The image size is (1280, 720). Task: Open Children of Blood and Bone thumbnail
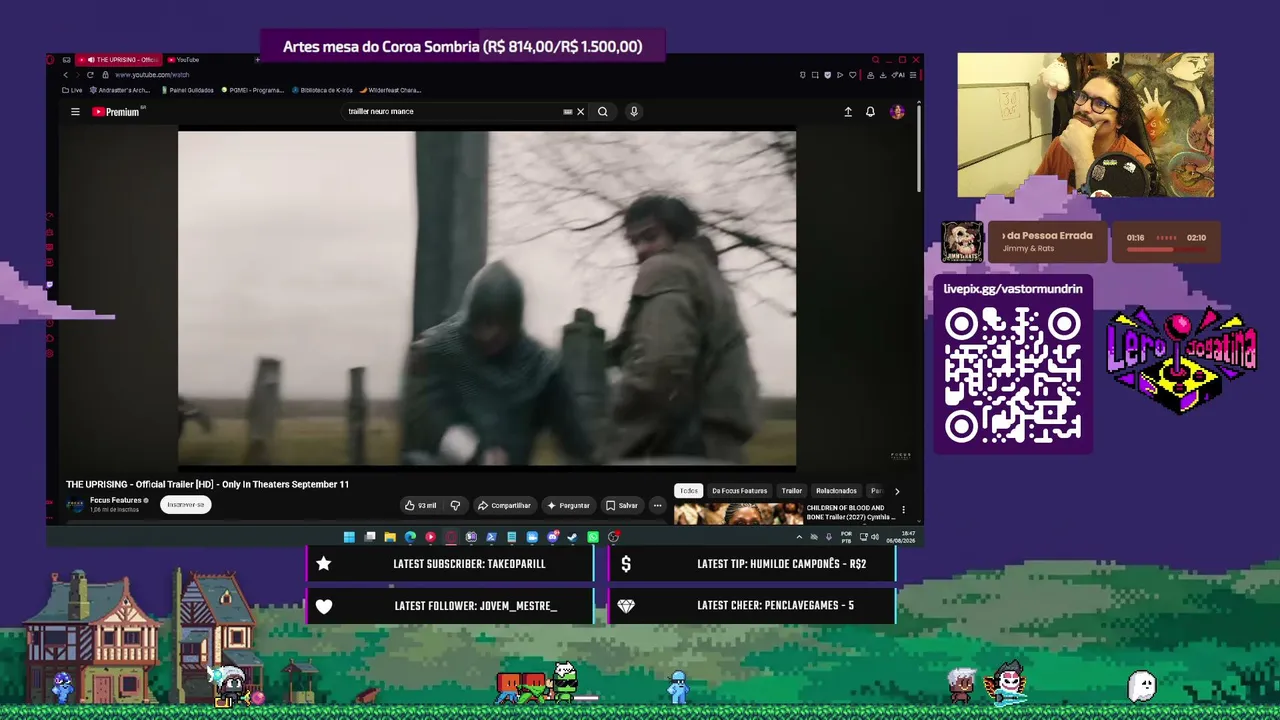pyautogui.click(x=738, y=514)
